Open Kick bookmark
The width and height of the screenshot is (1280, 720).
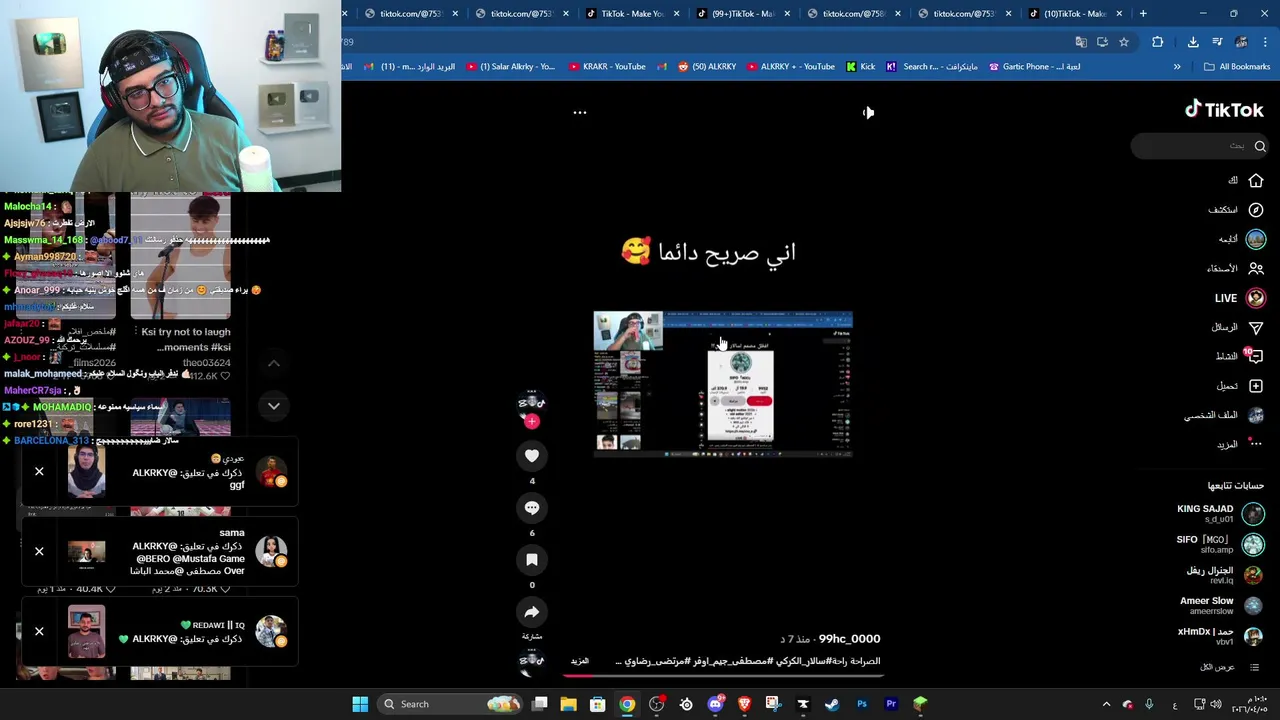860,67
